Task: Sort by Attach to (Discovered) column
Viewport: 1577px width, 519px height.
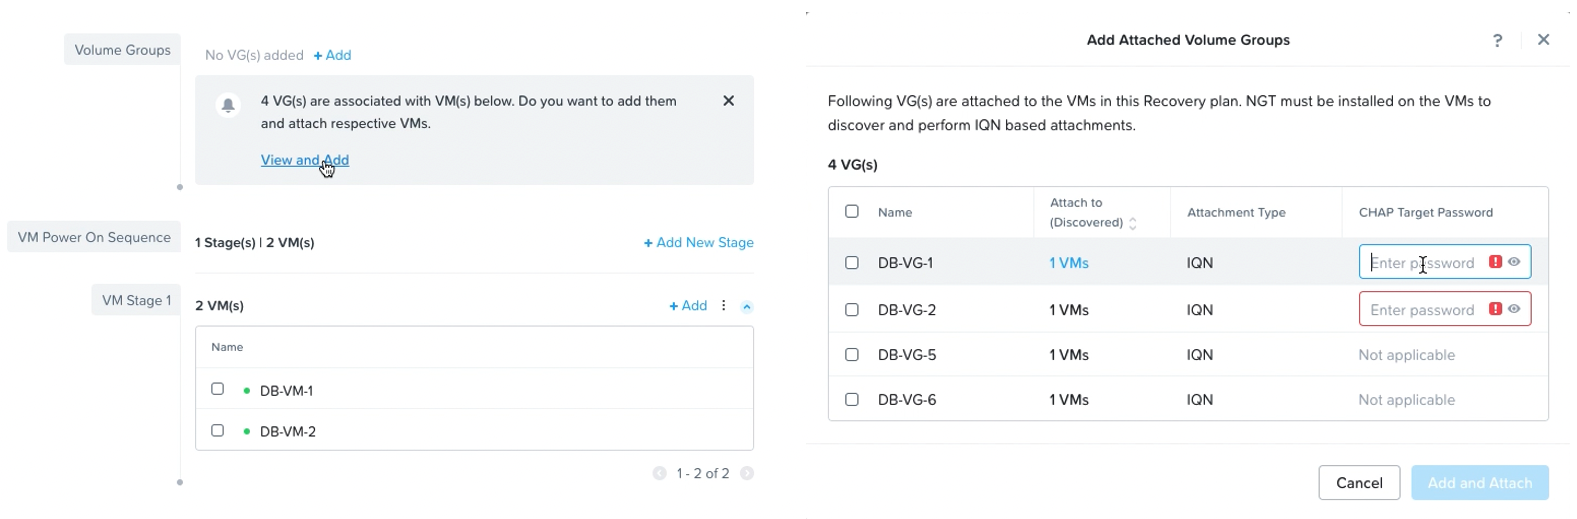Action: click(x=1133, y=224)
